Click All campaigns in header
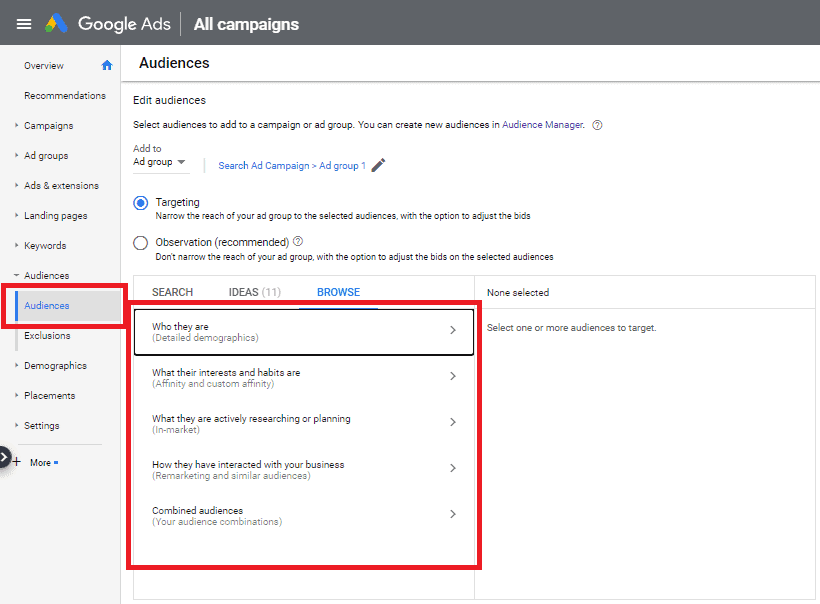This screenshot has width=820, height=604. pyautogui.click(x=246, y=24)
